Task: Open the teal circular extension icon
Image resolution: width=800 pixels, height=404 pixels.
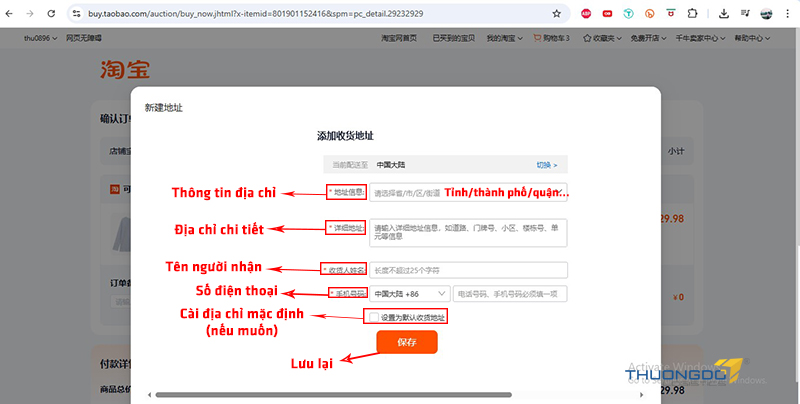Action: tap(629, 14)
